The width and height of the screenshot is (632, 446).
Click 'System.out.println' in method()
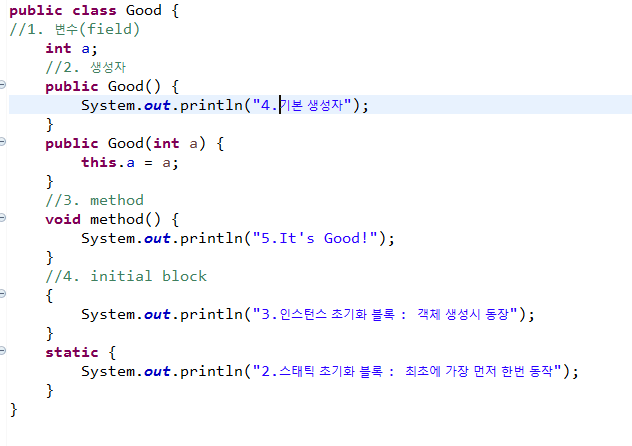tap(162, 239)
